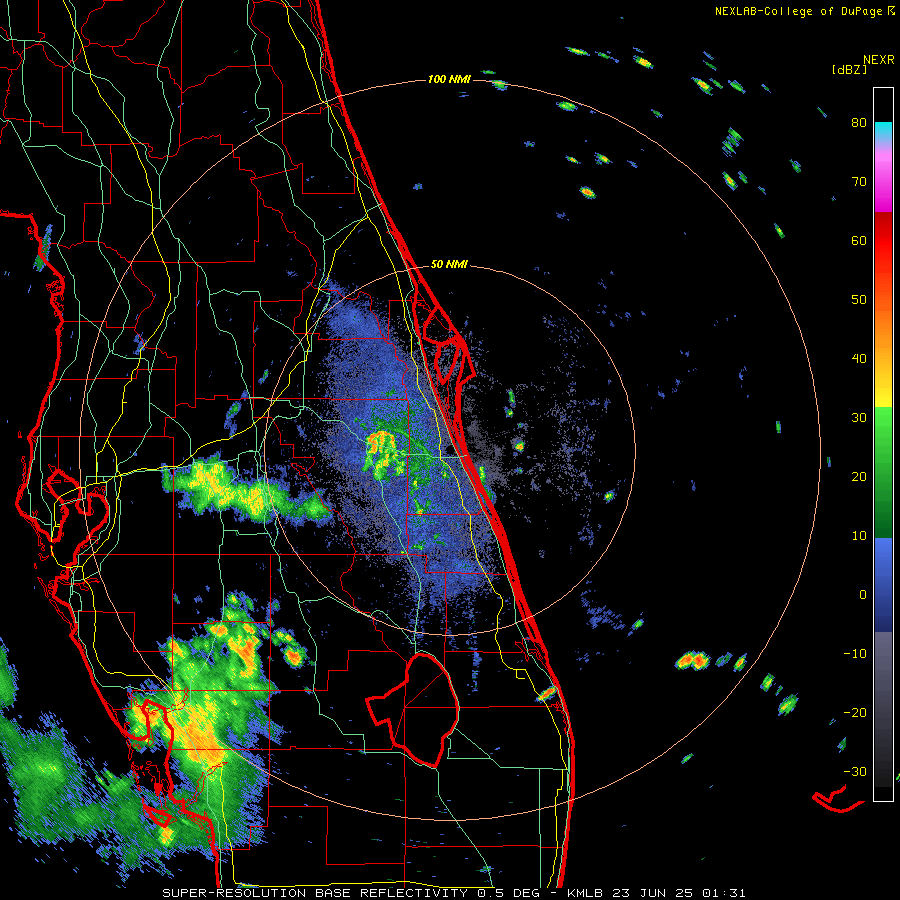This screenshot has height=900, width=900.
Task: Click the NEXLAB-College of DuPage credit text
Action: pos(798,11)
